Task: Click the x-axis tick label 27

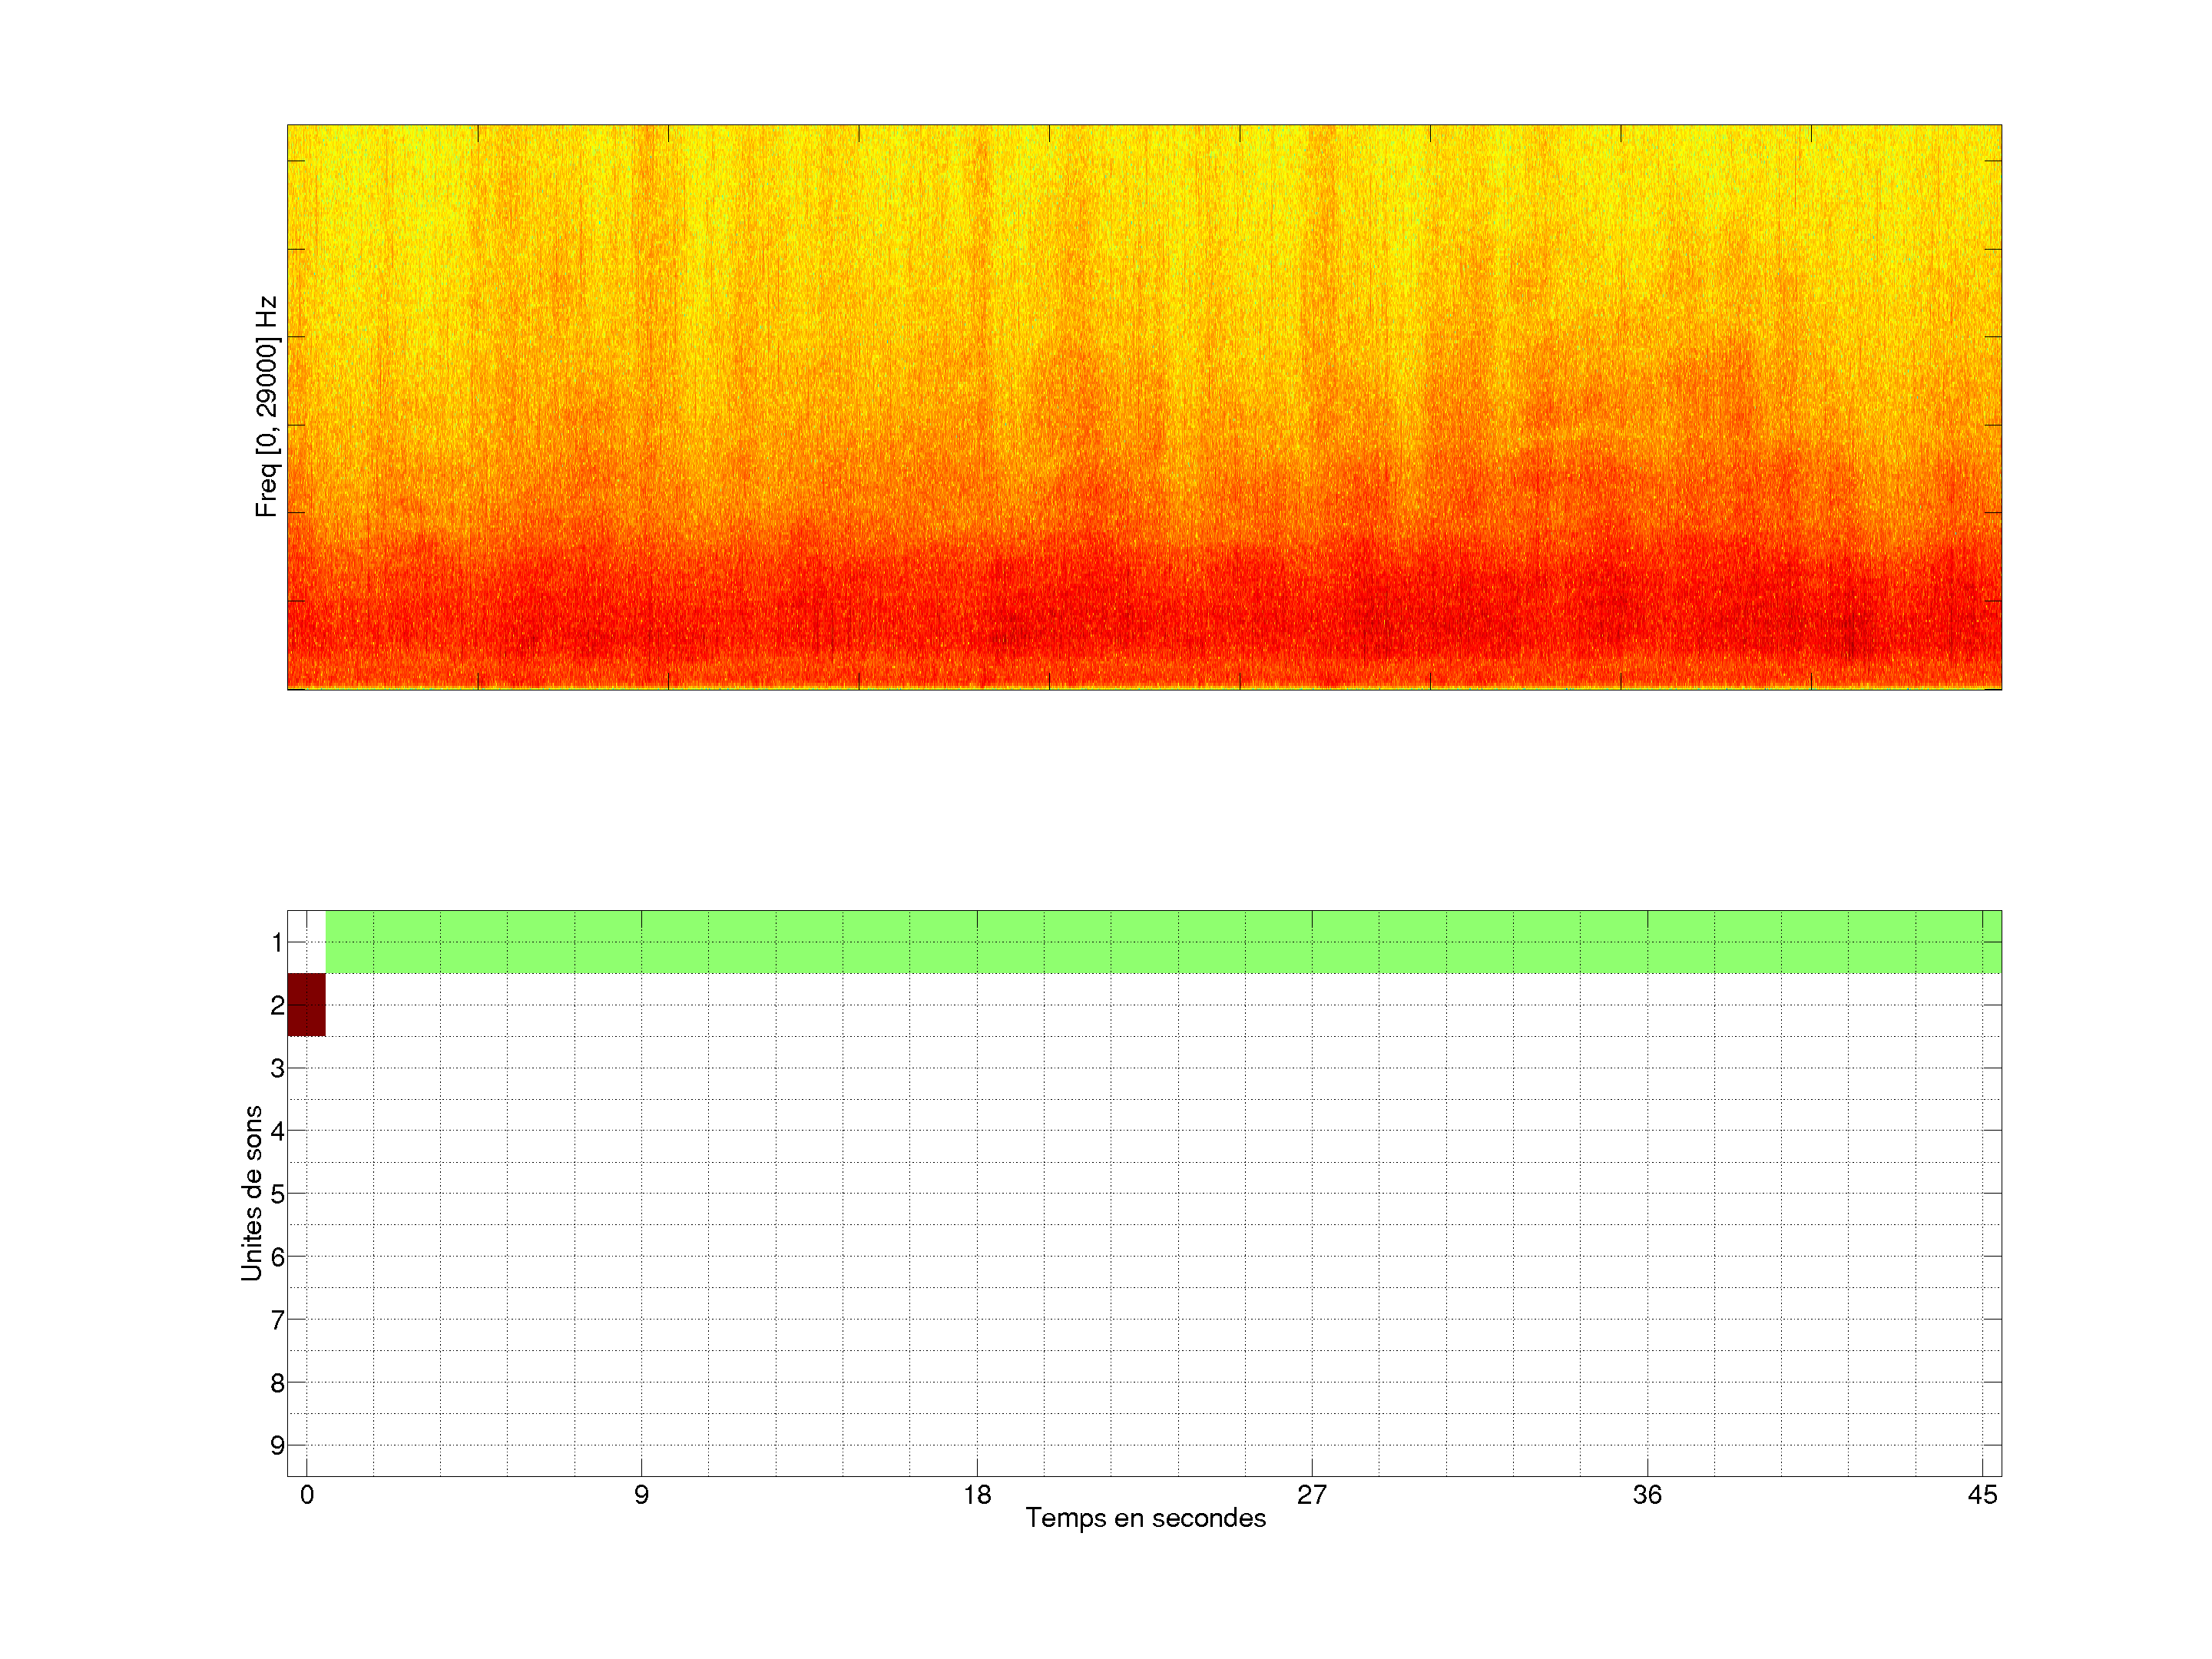Action: click(1312, 1495)
